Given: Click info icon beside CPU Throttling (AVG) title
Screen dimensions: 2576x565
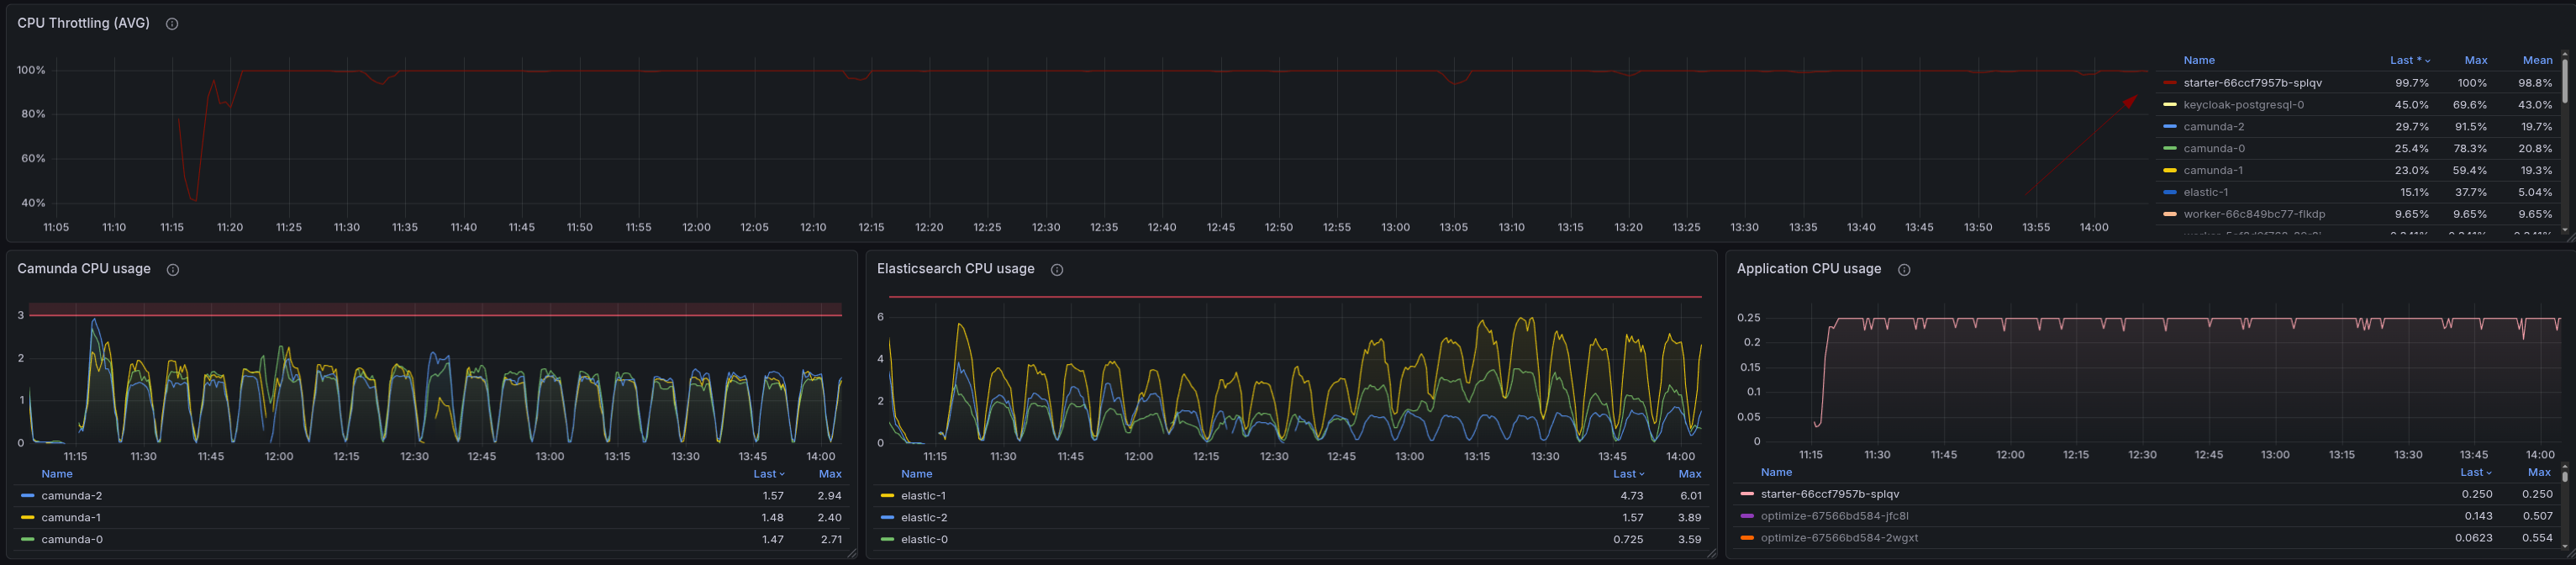Looking at the screenshot, I should pos(172,24).
